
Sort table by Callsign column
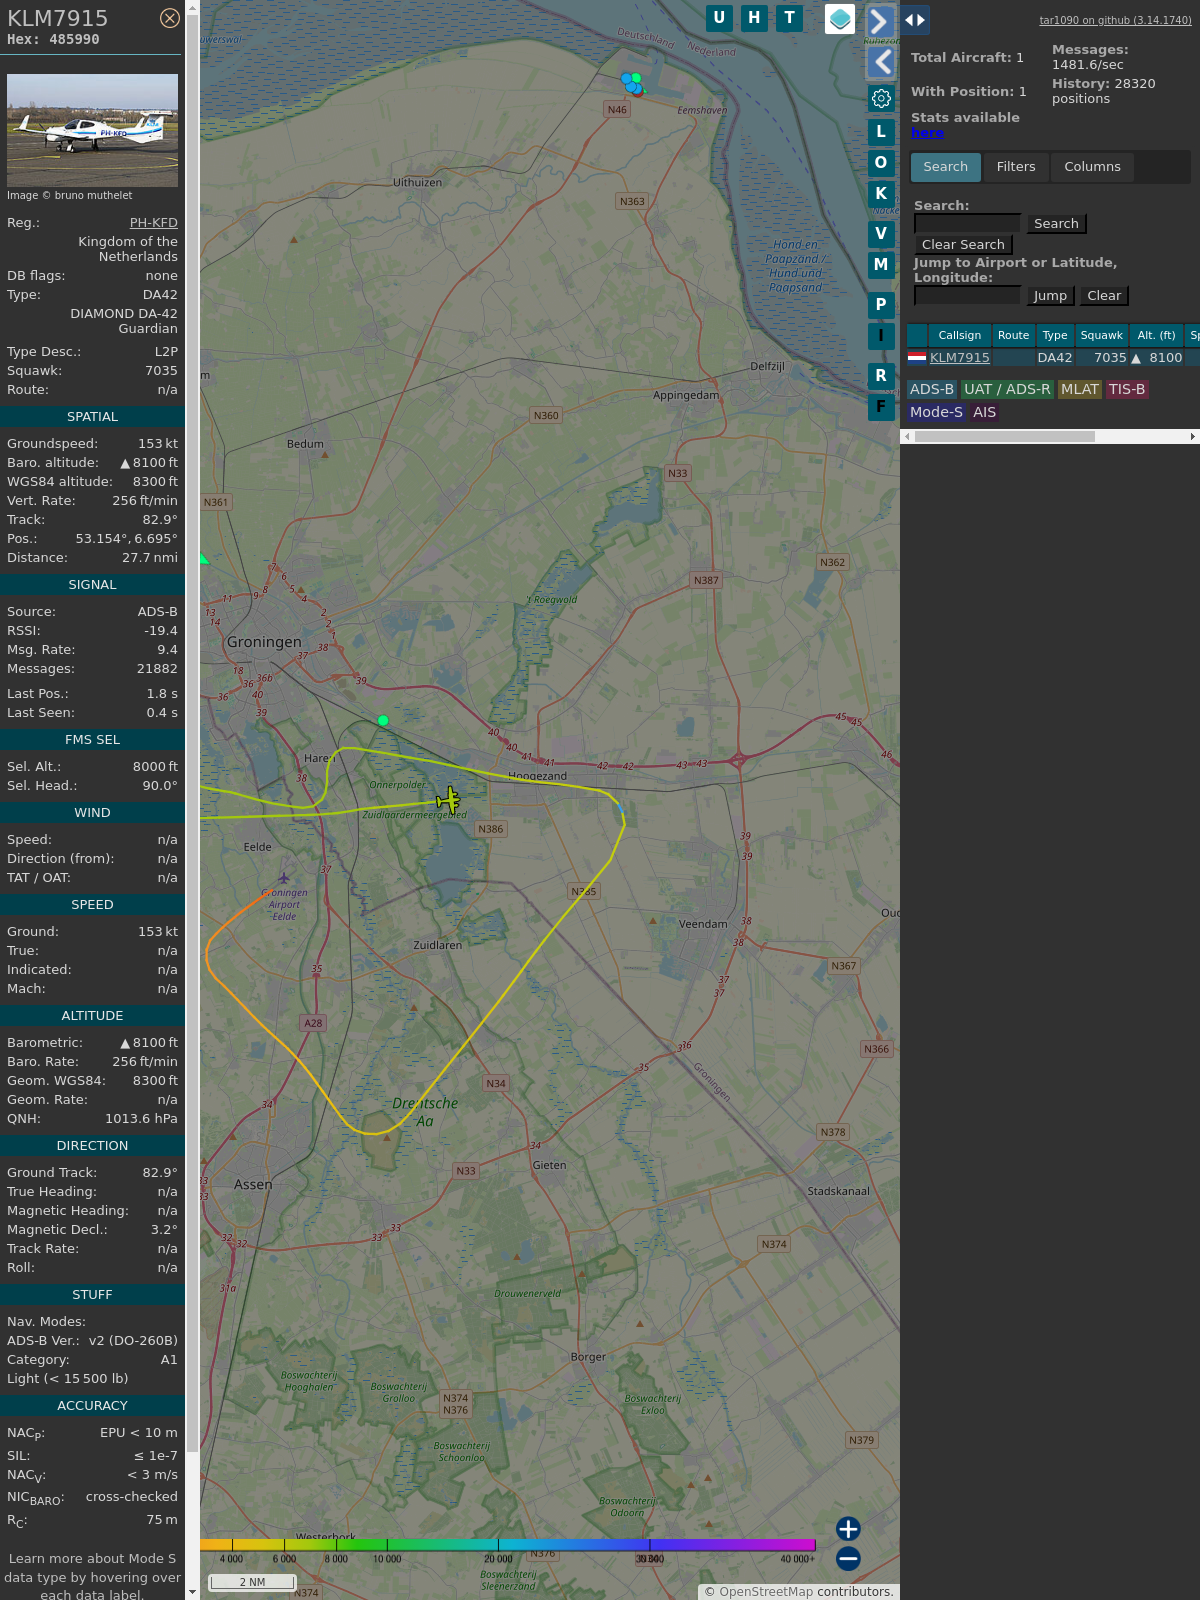pyautogui.click(x=960, y=336)
